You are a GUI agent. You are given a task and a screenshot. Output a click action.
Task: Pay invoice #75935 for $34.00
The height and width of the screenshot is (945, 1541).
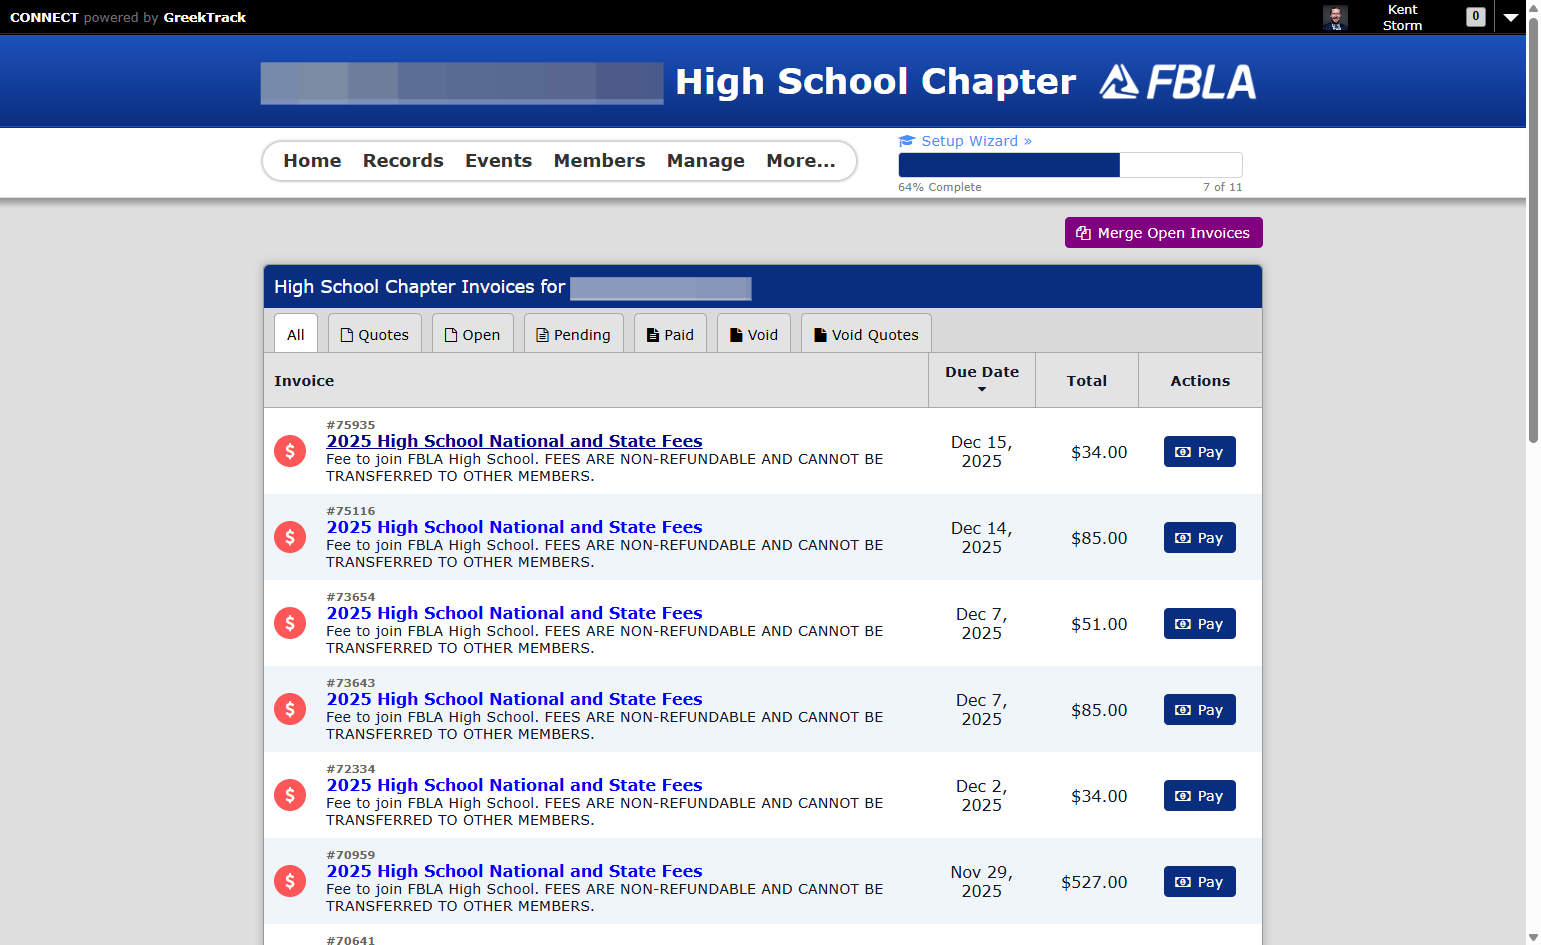pyautogui.click(x=1200, y=451)
